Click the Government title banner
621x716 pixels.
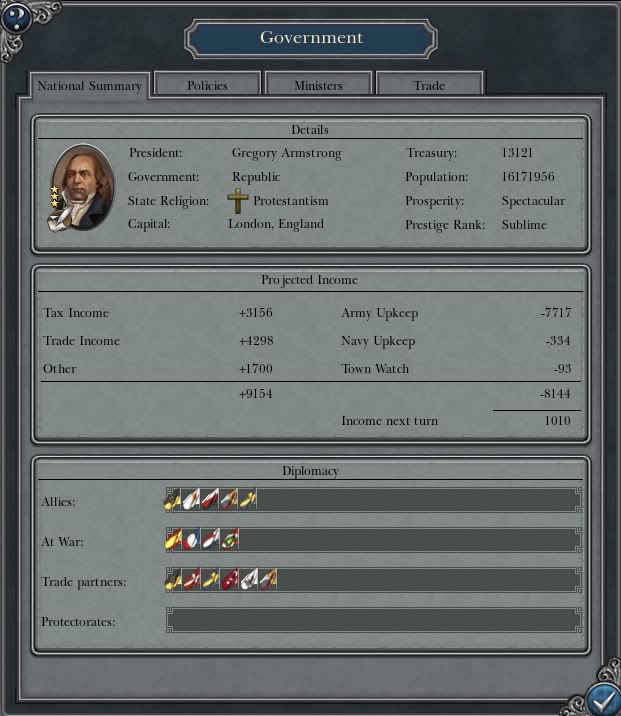pyautogui.click(x=311, y=38)
